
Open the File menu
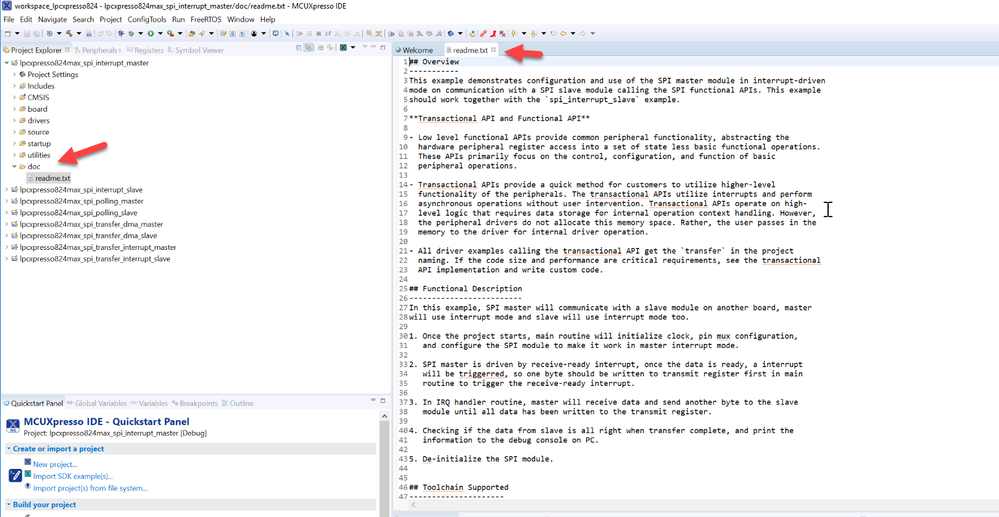pos(9,19)
